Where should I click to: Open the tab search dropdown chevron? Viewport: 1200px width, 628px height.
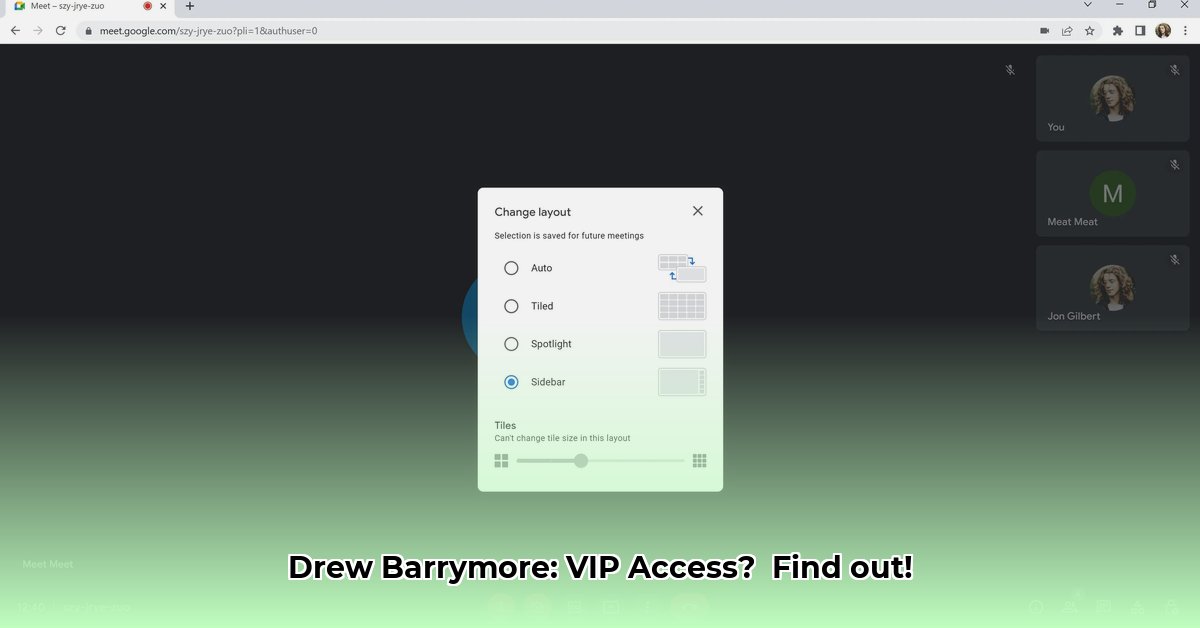click(1088, 5)
